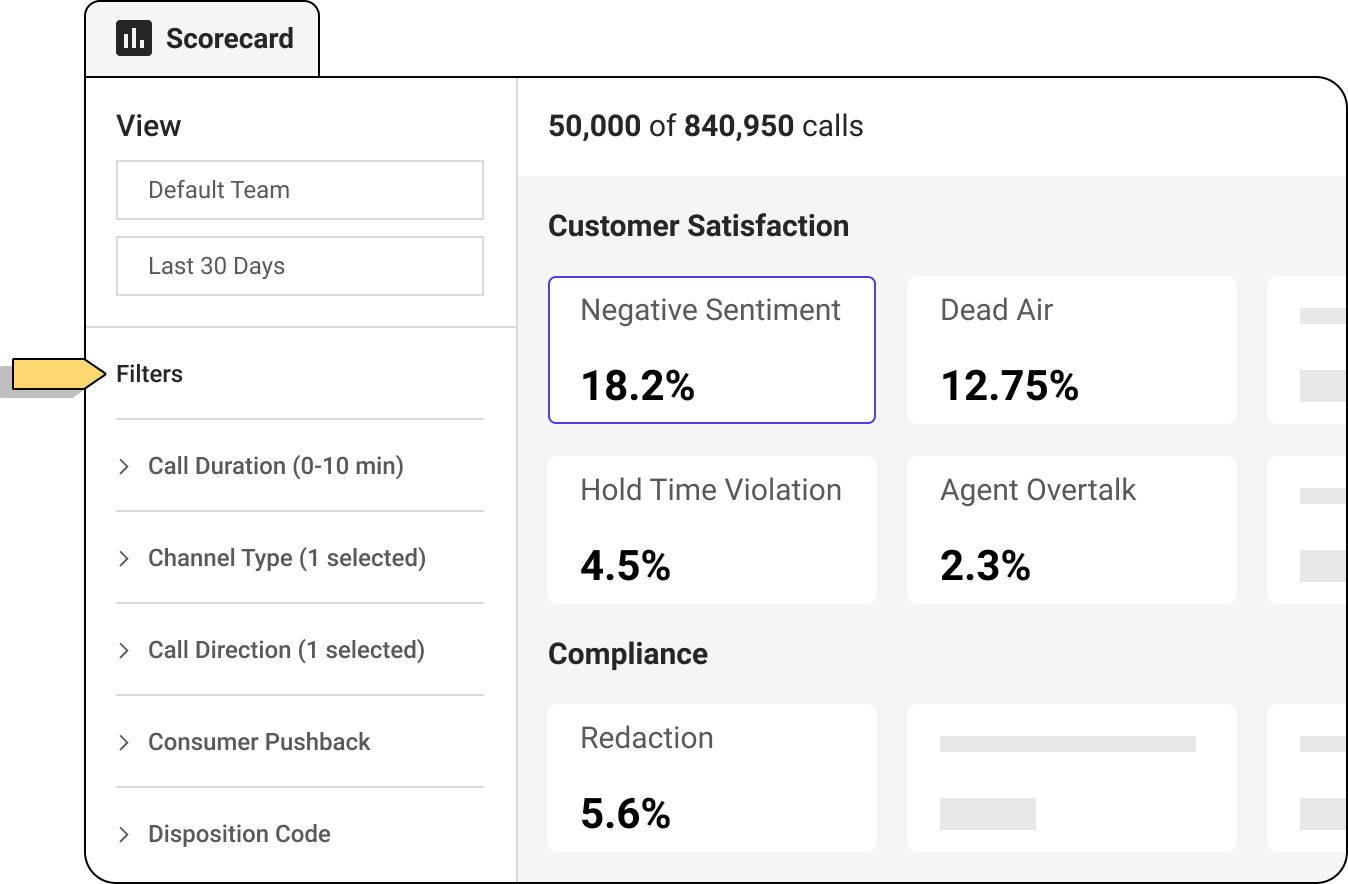Screen dimensions: 1348x884
Task: Click the Scorecard bar chart icon
Action: point(134,39)
